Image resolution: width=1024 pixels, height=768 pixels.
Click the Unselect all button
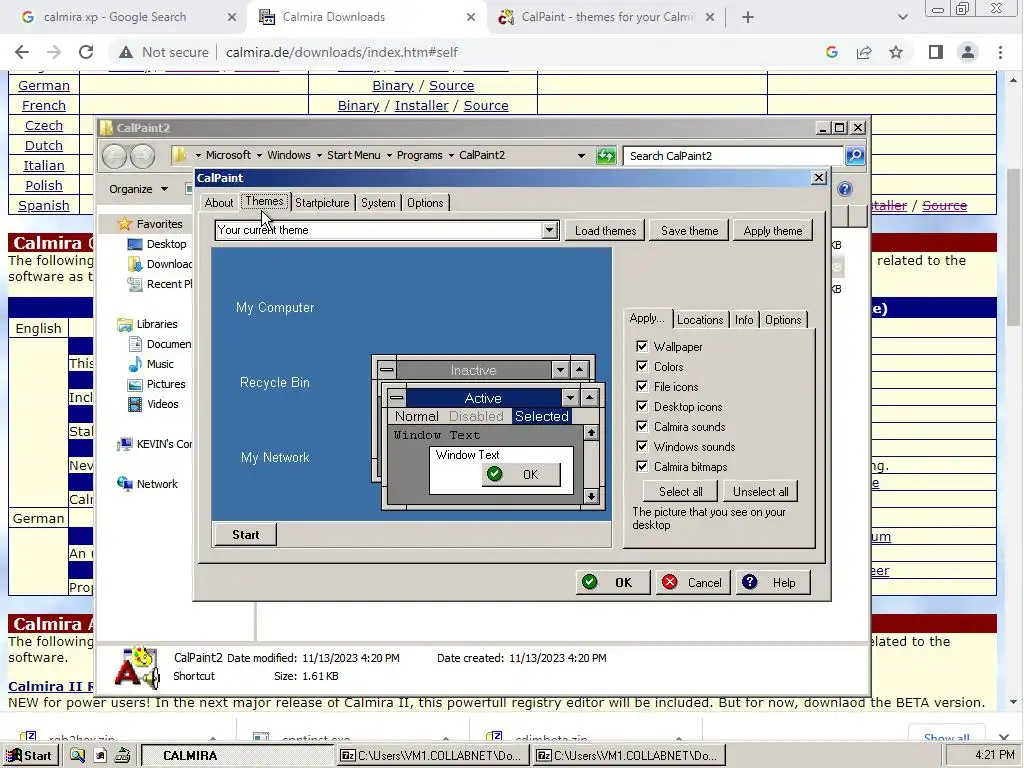(x=760, y=492)
